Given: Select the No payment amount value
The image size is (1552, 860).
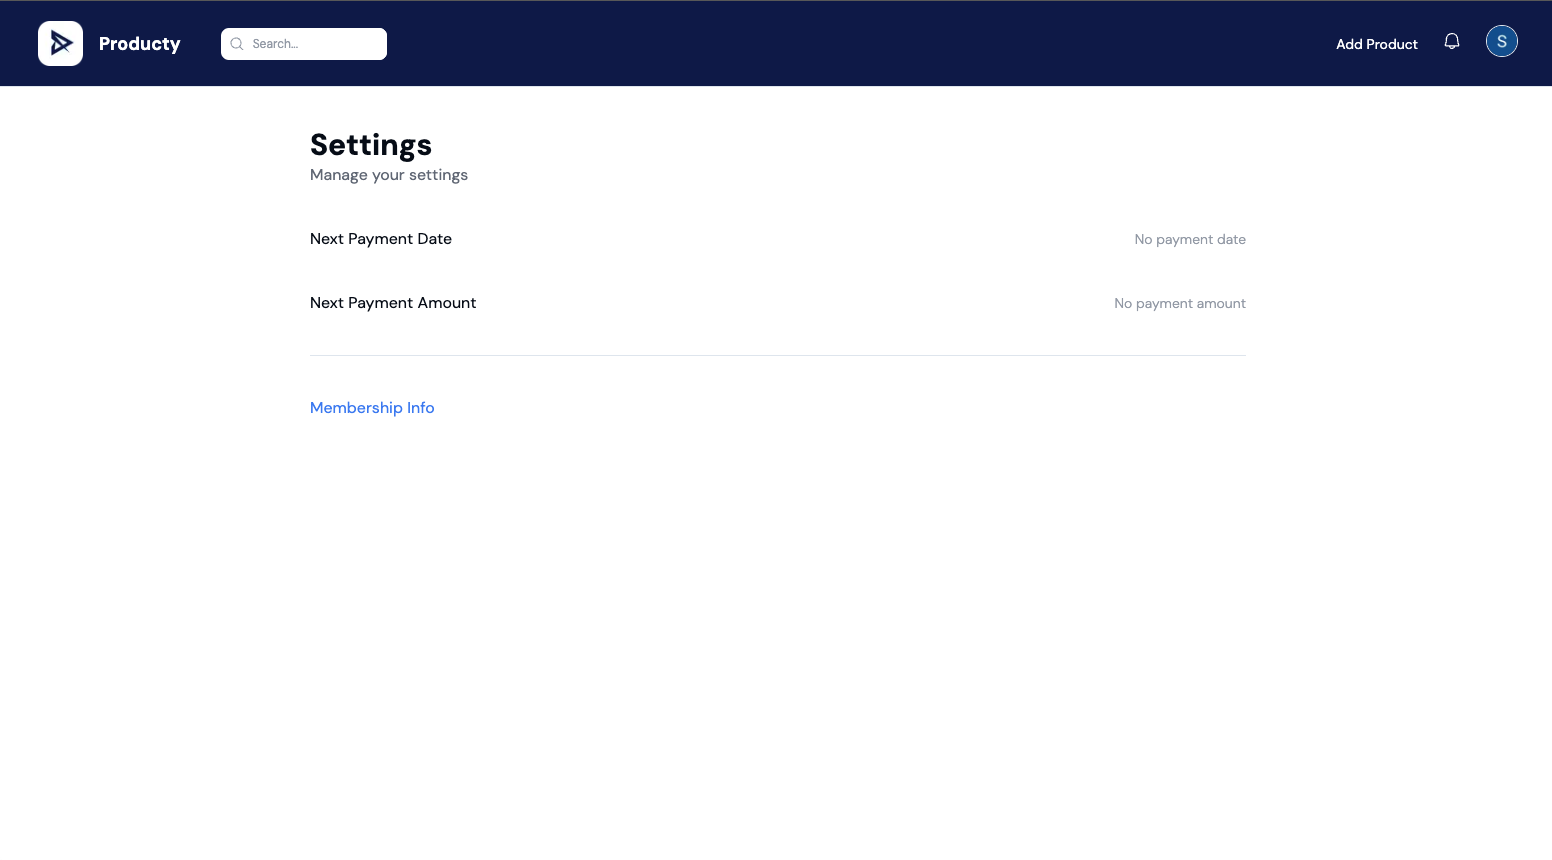Looking at the screenshot, I should click(x=1179, y=303).
